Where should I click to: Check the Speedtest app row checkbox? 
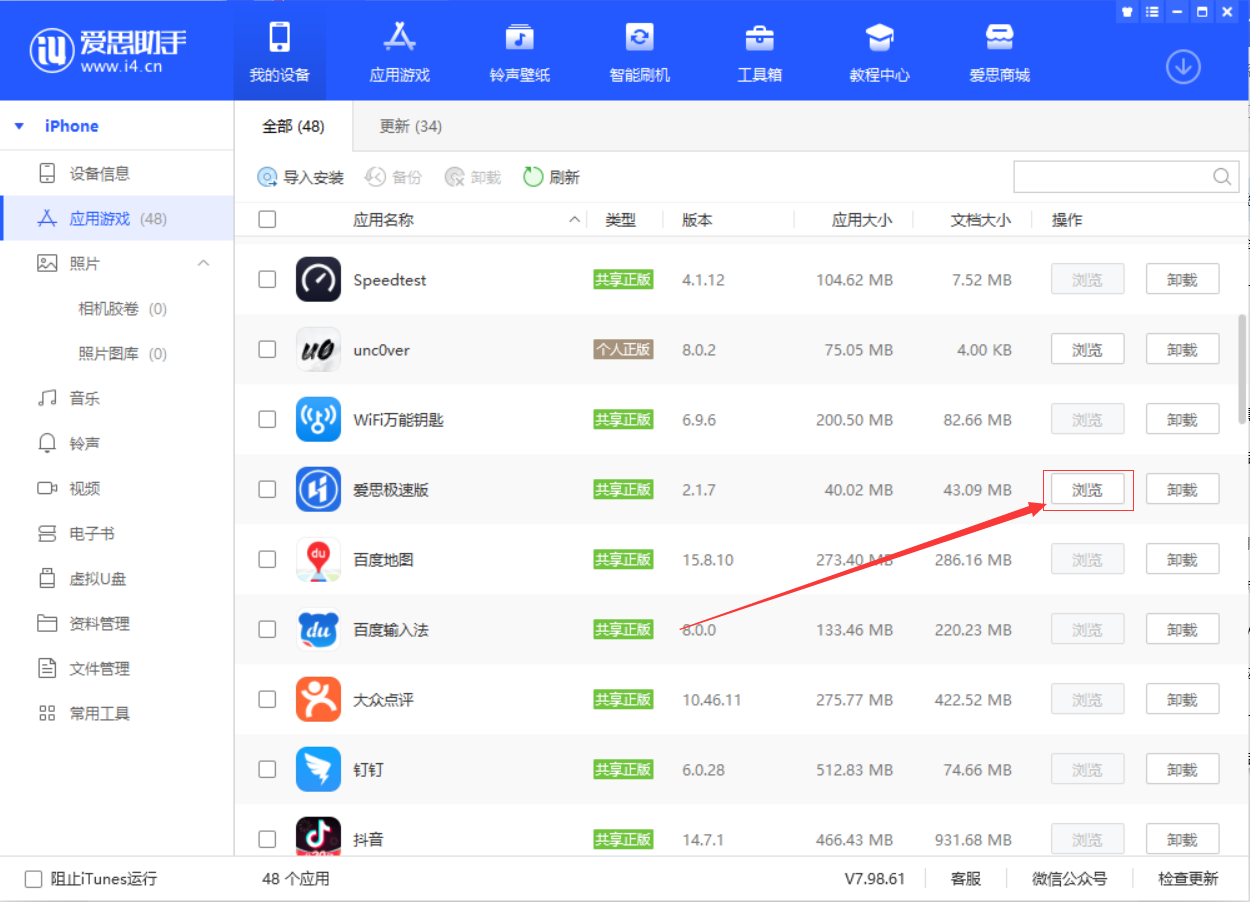pos(267,279)
